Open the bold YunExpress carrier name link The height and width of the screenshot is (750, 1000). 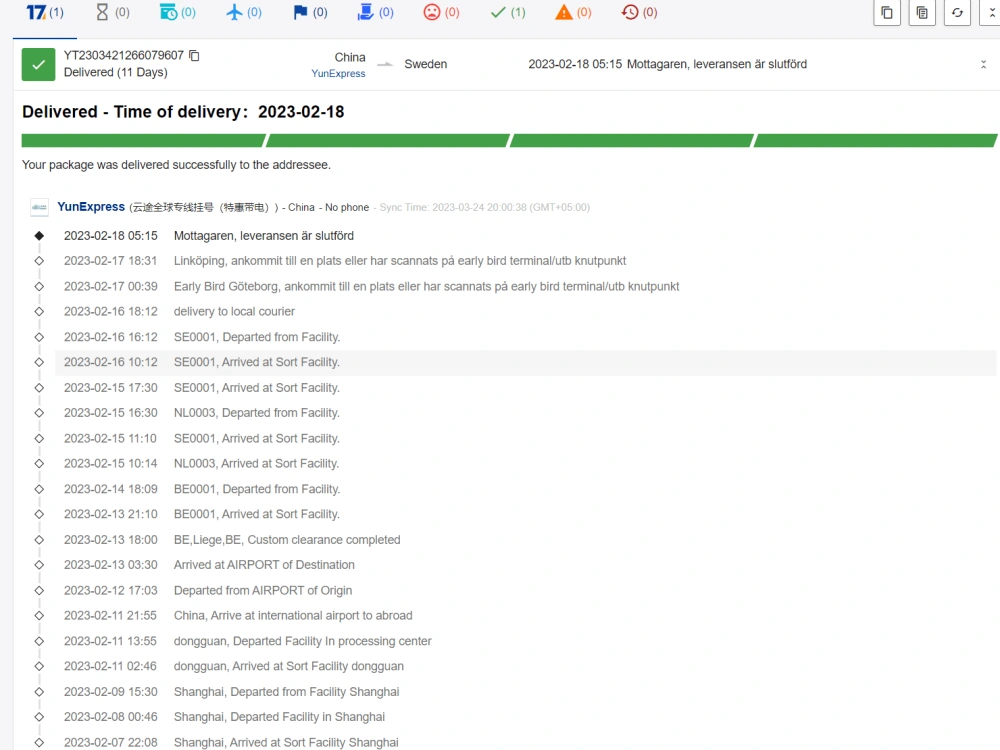tap(91, 207)
